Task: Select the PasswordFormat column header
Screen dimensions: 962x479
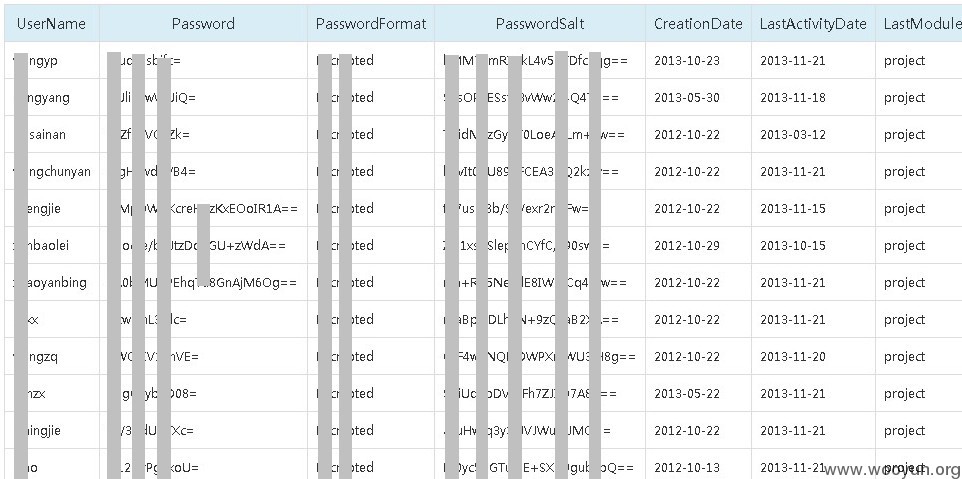Action: point(371,24)
